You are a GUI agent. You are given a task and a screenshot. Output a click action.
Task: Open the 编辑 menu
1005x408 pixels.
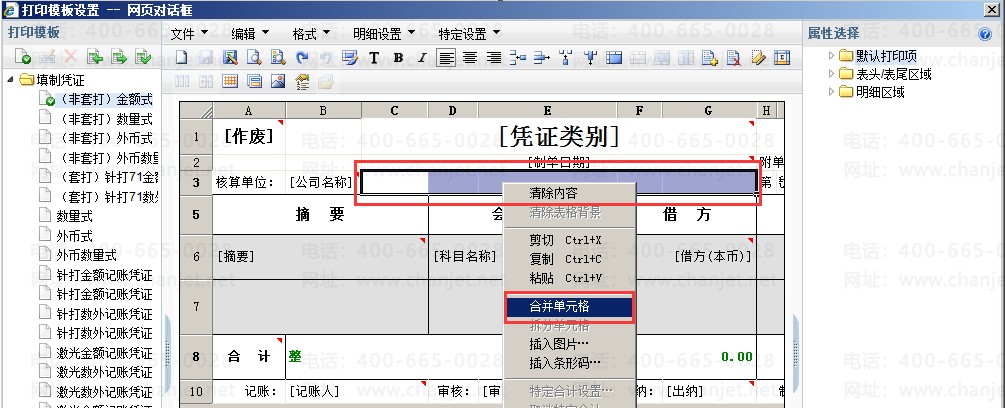pyautogui.click(x=251, y=33)
